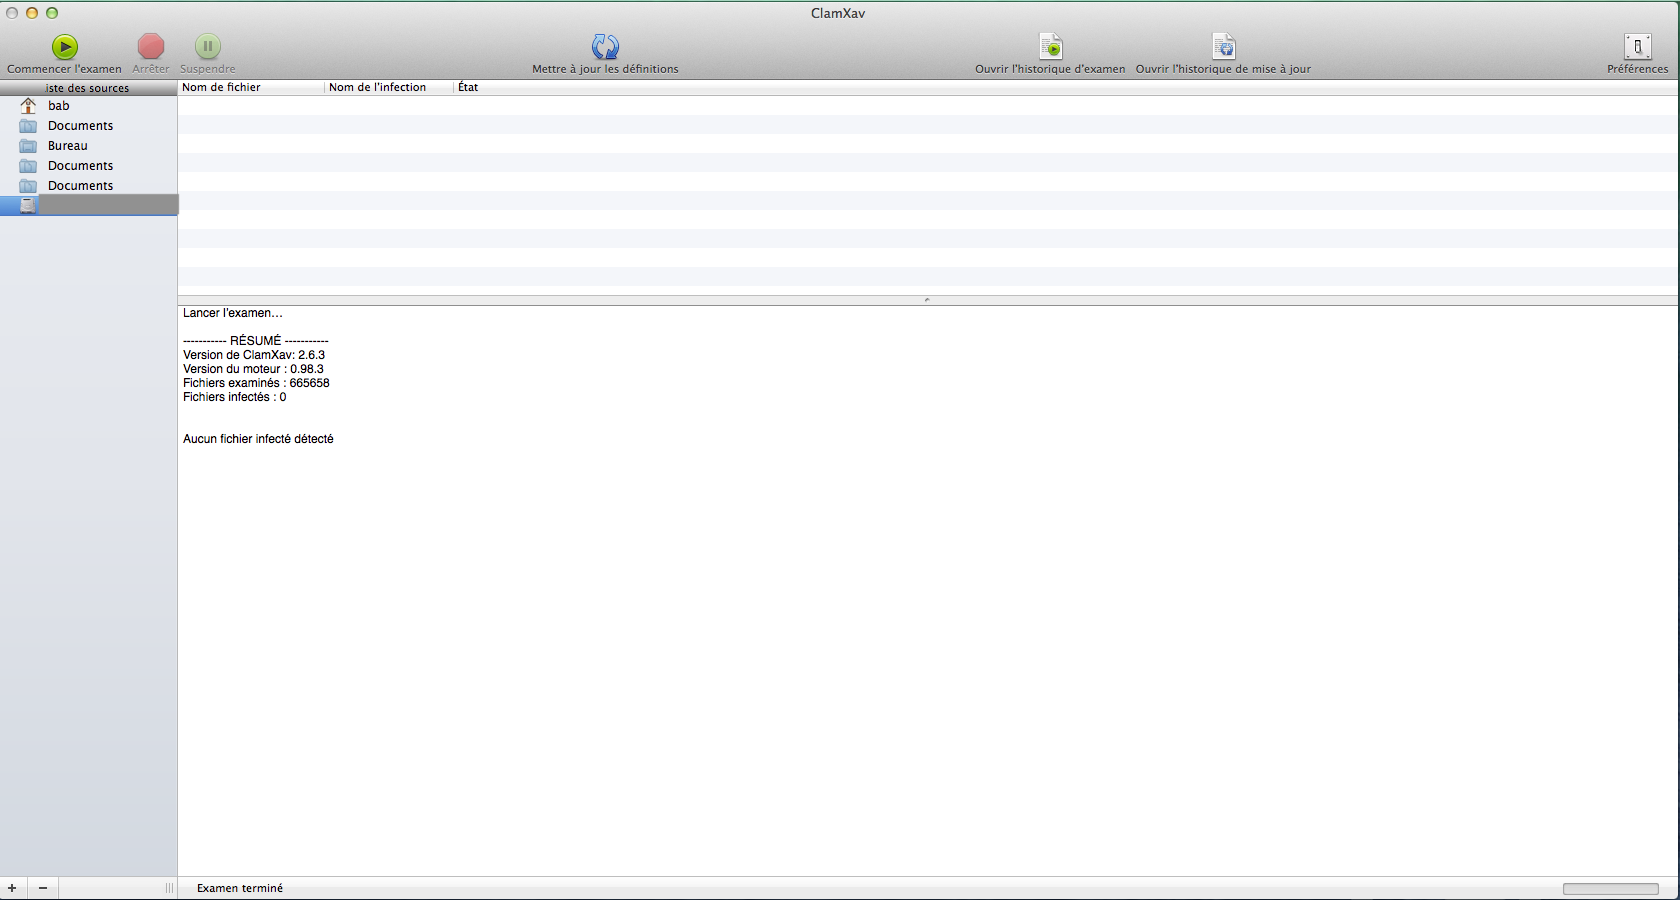Sort by the Nom de fichier column

(x=252, y=87)
